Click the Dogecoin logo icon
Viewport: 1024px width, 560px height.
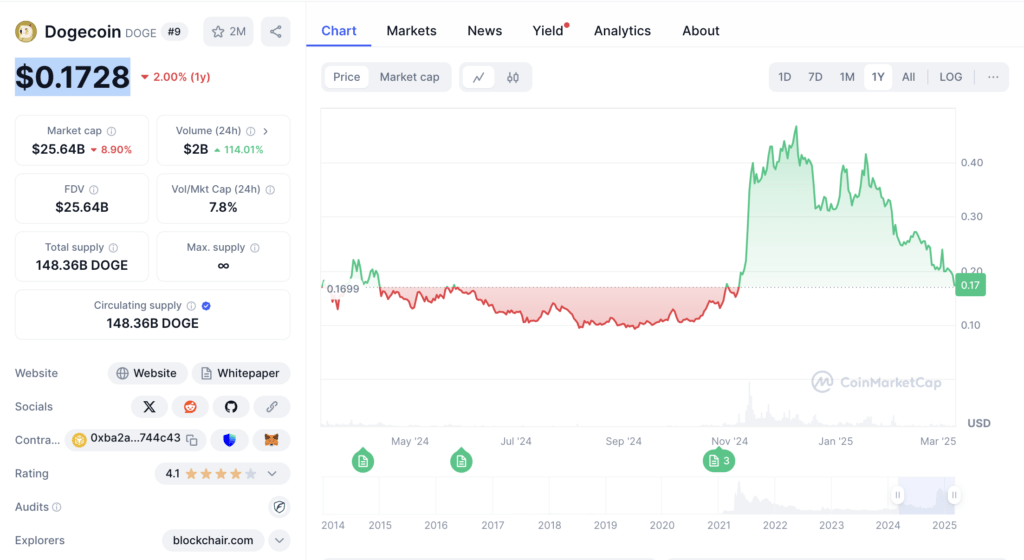coord(26,31)
